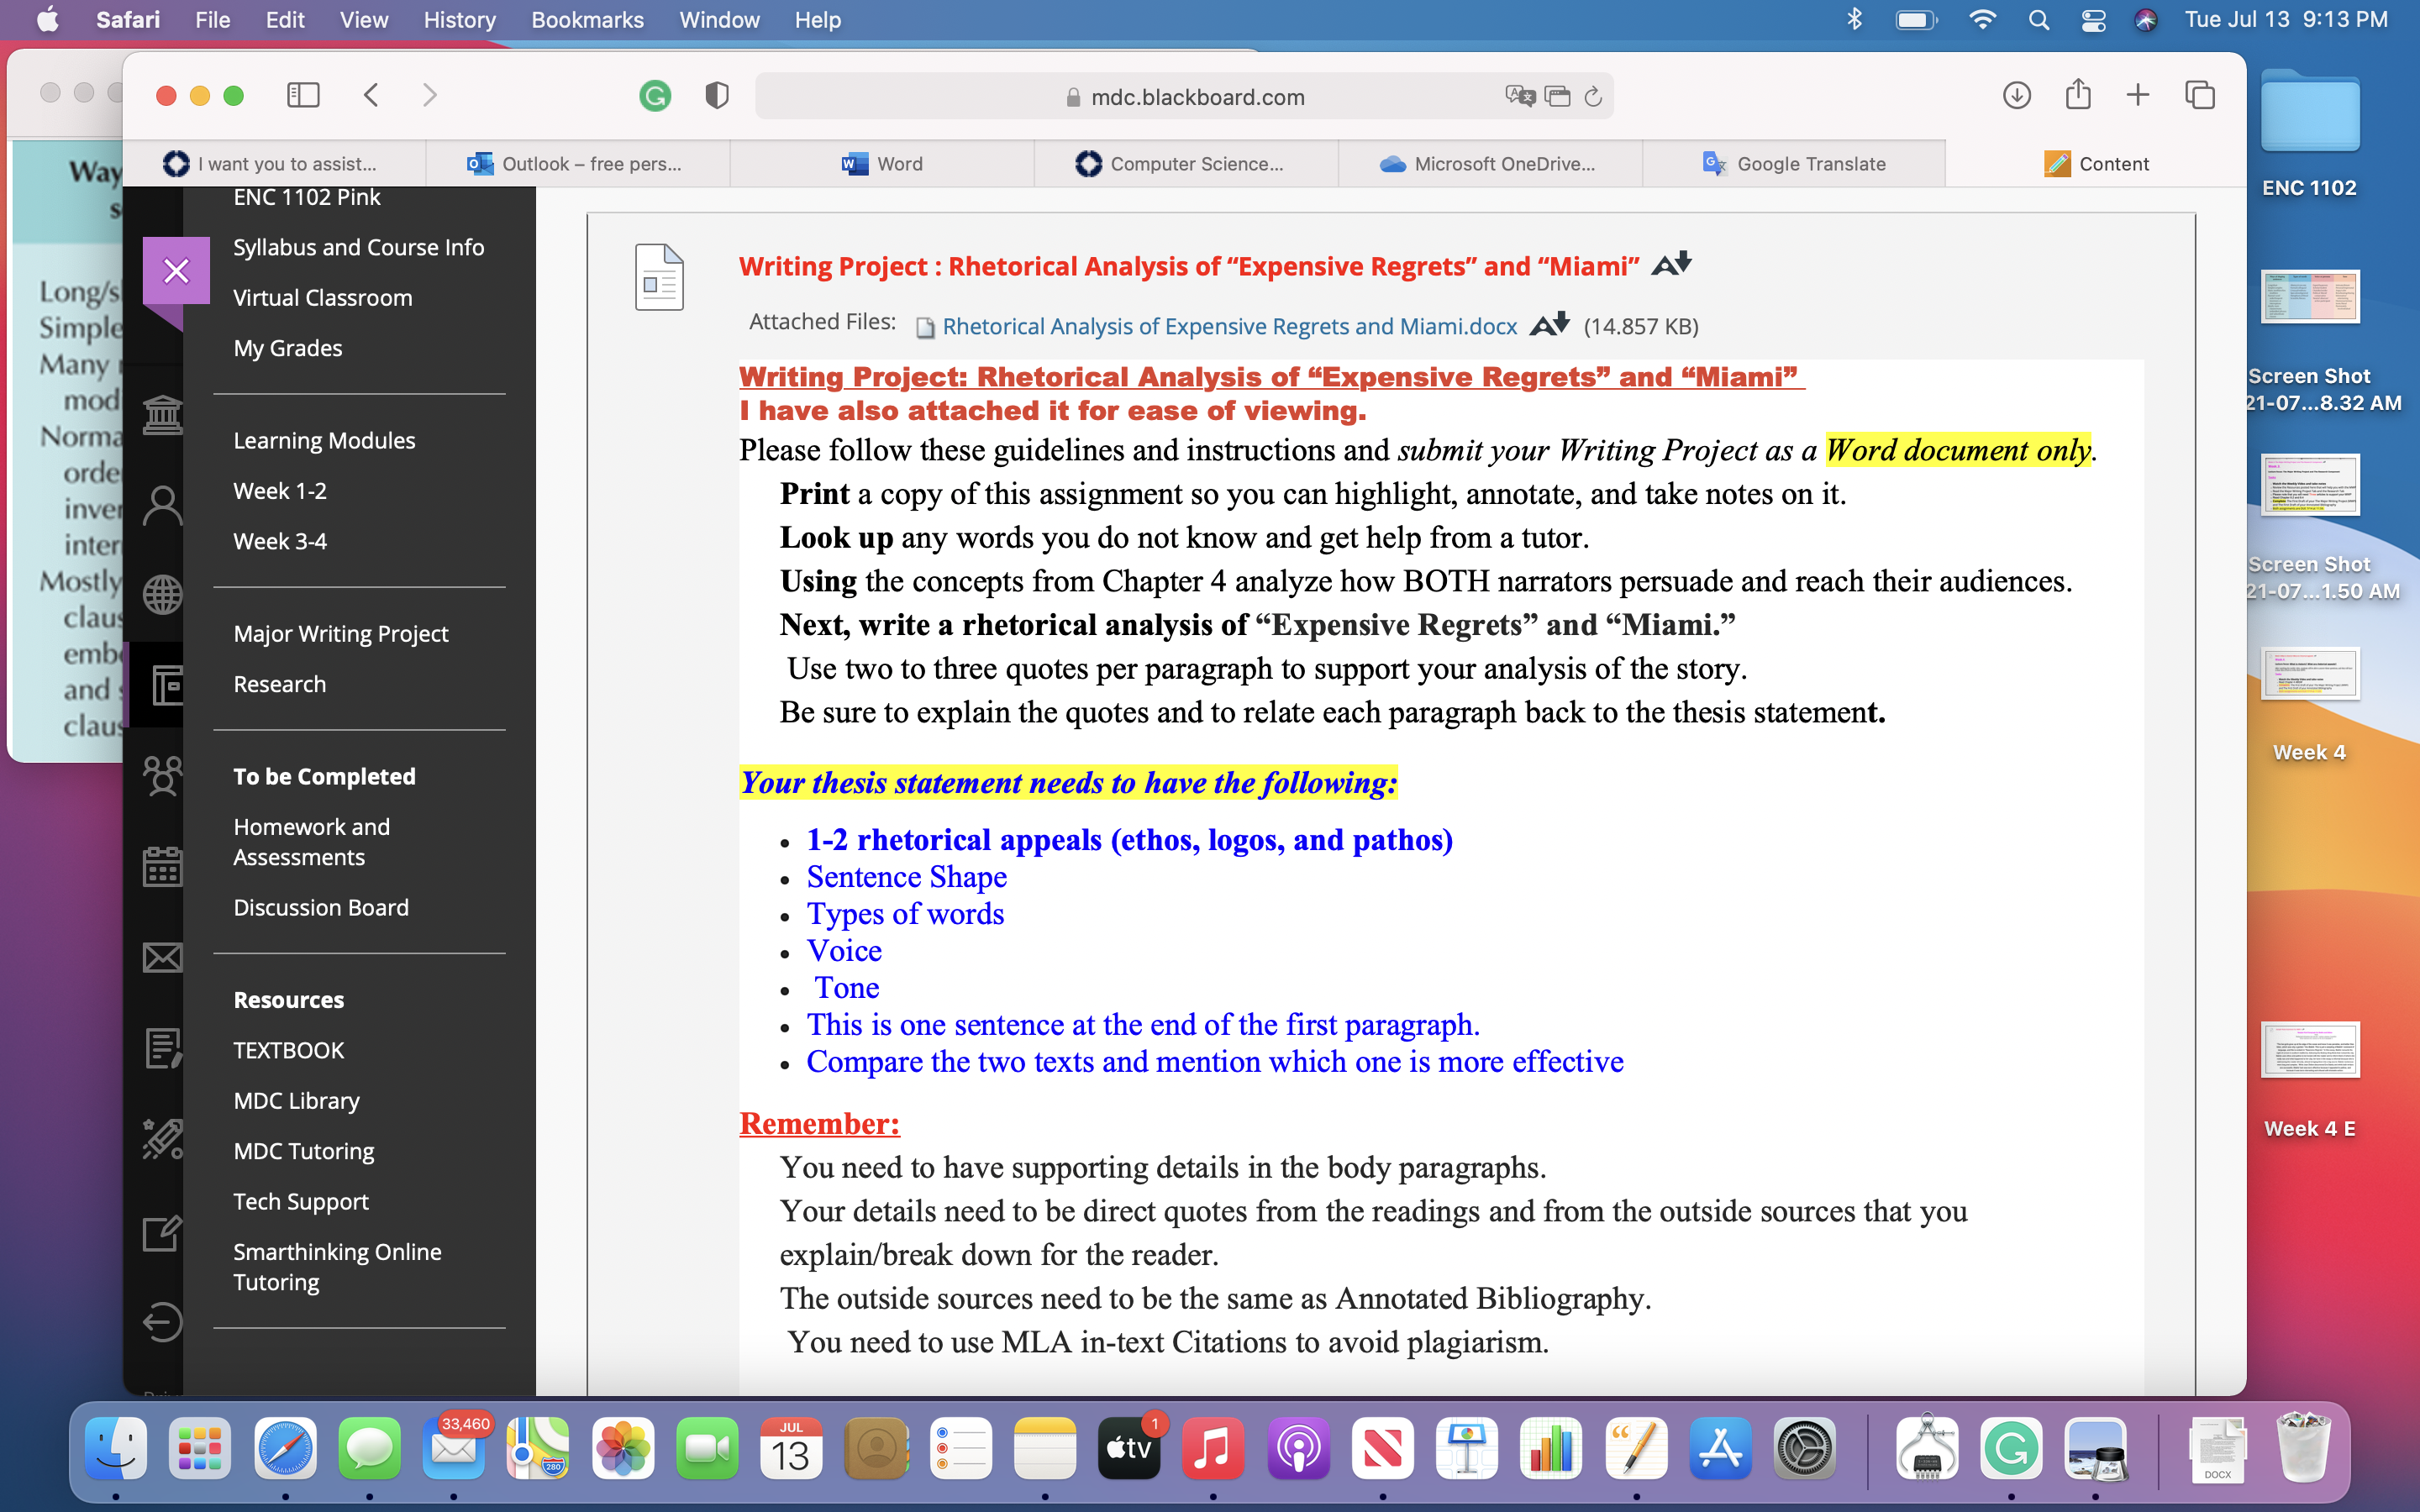Open Week 3-4 course folder
The width and height of the screenshot is (2420, 1512).
coord(280,541)
